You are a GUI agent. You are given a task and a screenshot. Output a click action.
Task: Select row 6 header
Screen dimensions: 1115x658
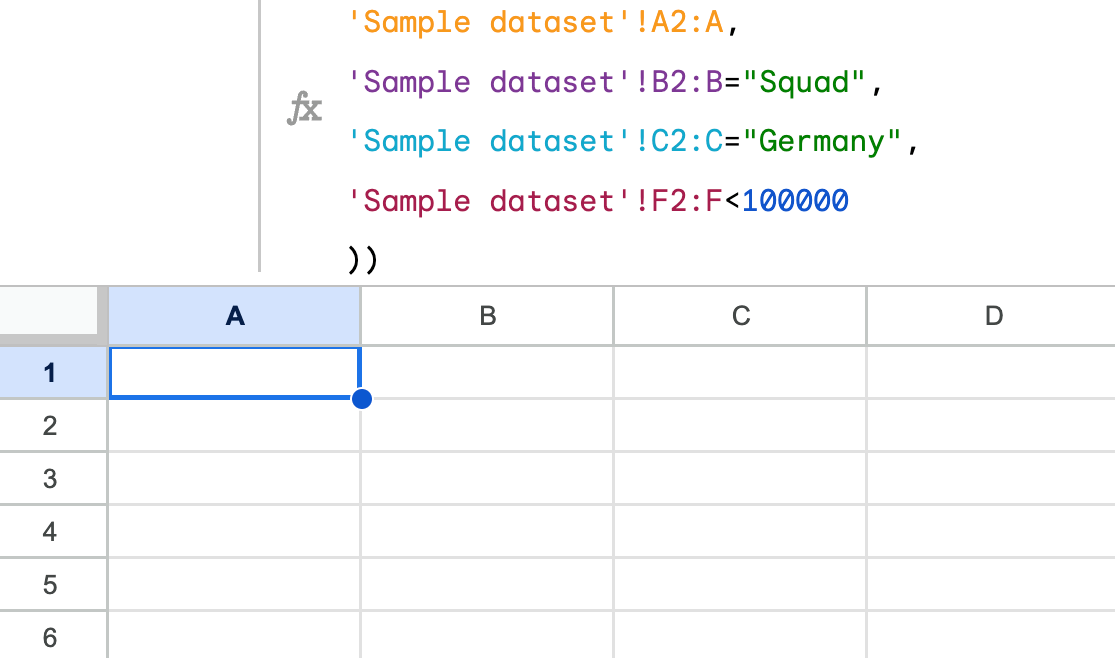tap(53, 635)
